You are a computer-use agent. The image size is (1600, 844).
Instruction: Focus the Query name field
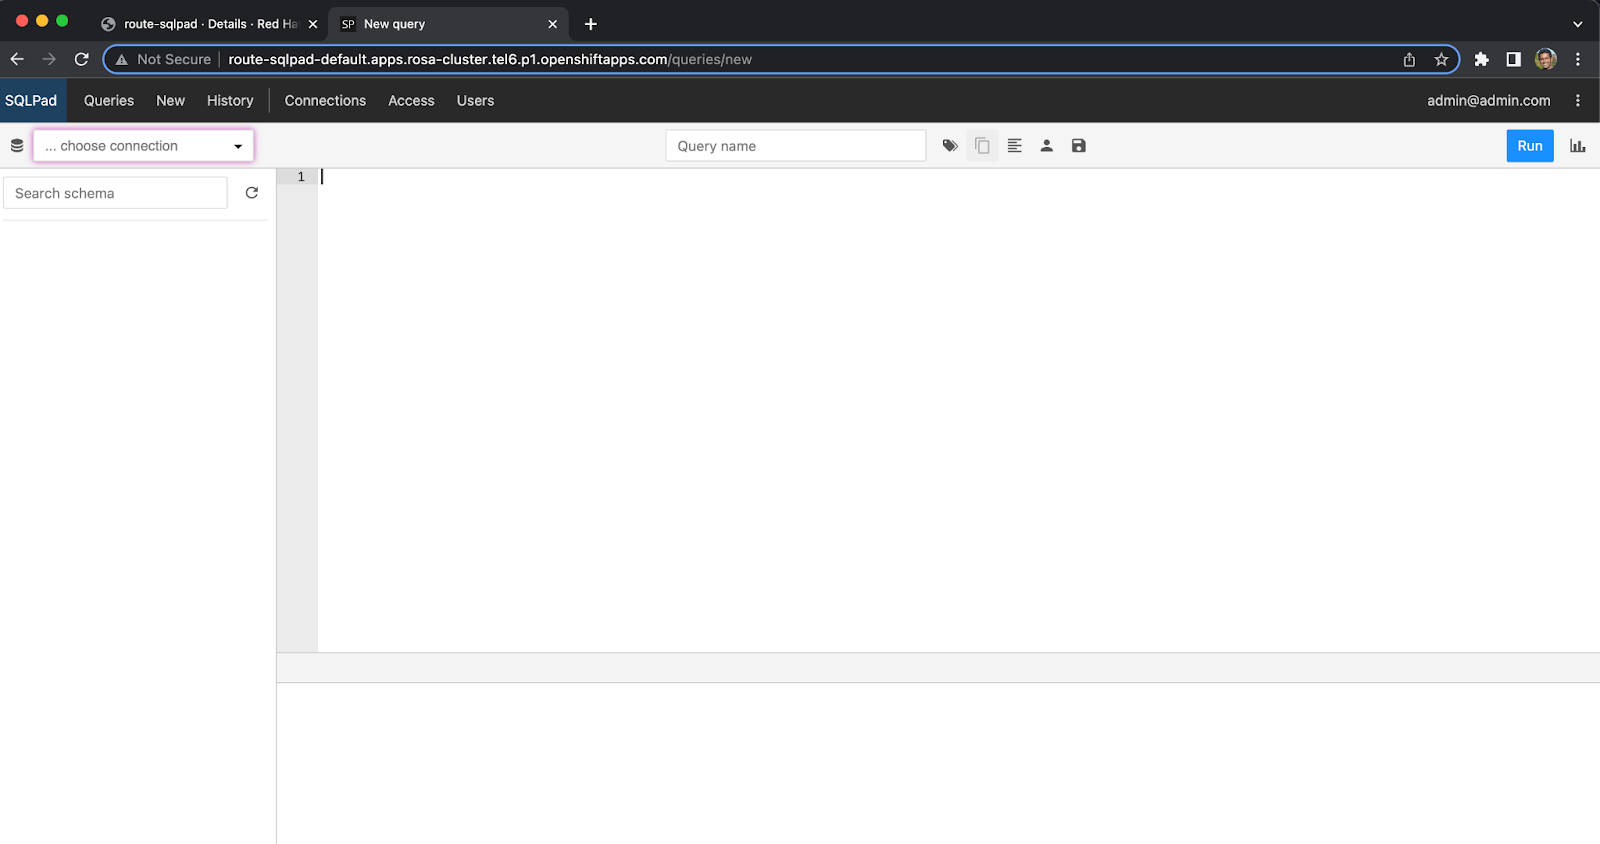pyautogui.click(x=795, y=146)
